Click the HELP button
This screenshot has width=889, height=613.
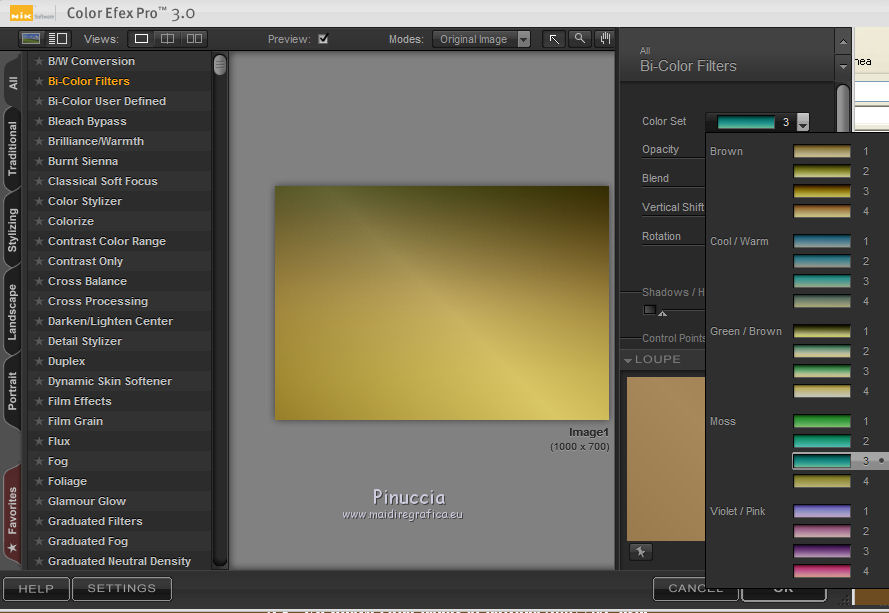[36, 589]
